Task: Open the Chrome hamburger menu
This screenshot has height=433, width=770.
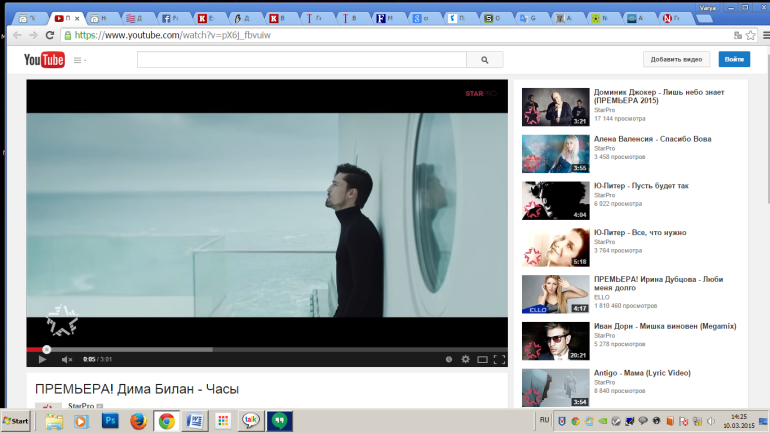Action: point(766,35)
